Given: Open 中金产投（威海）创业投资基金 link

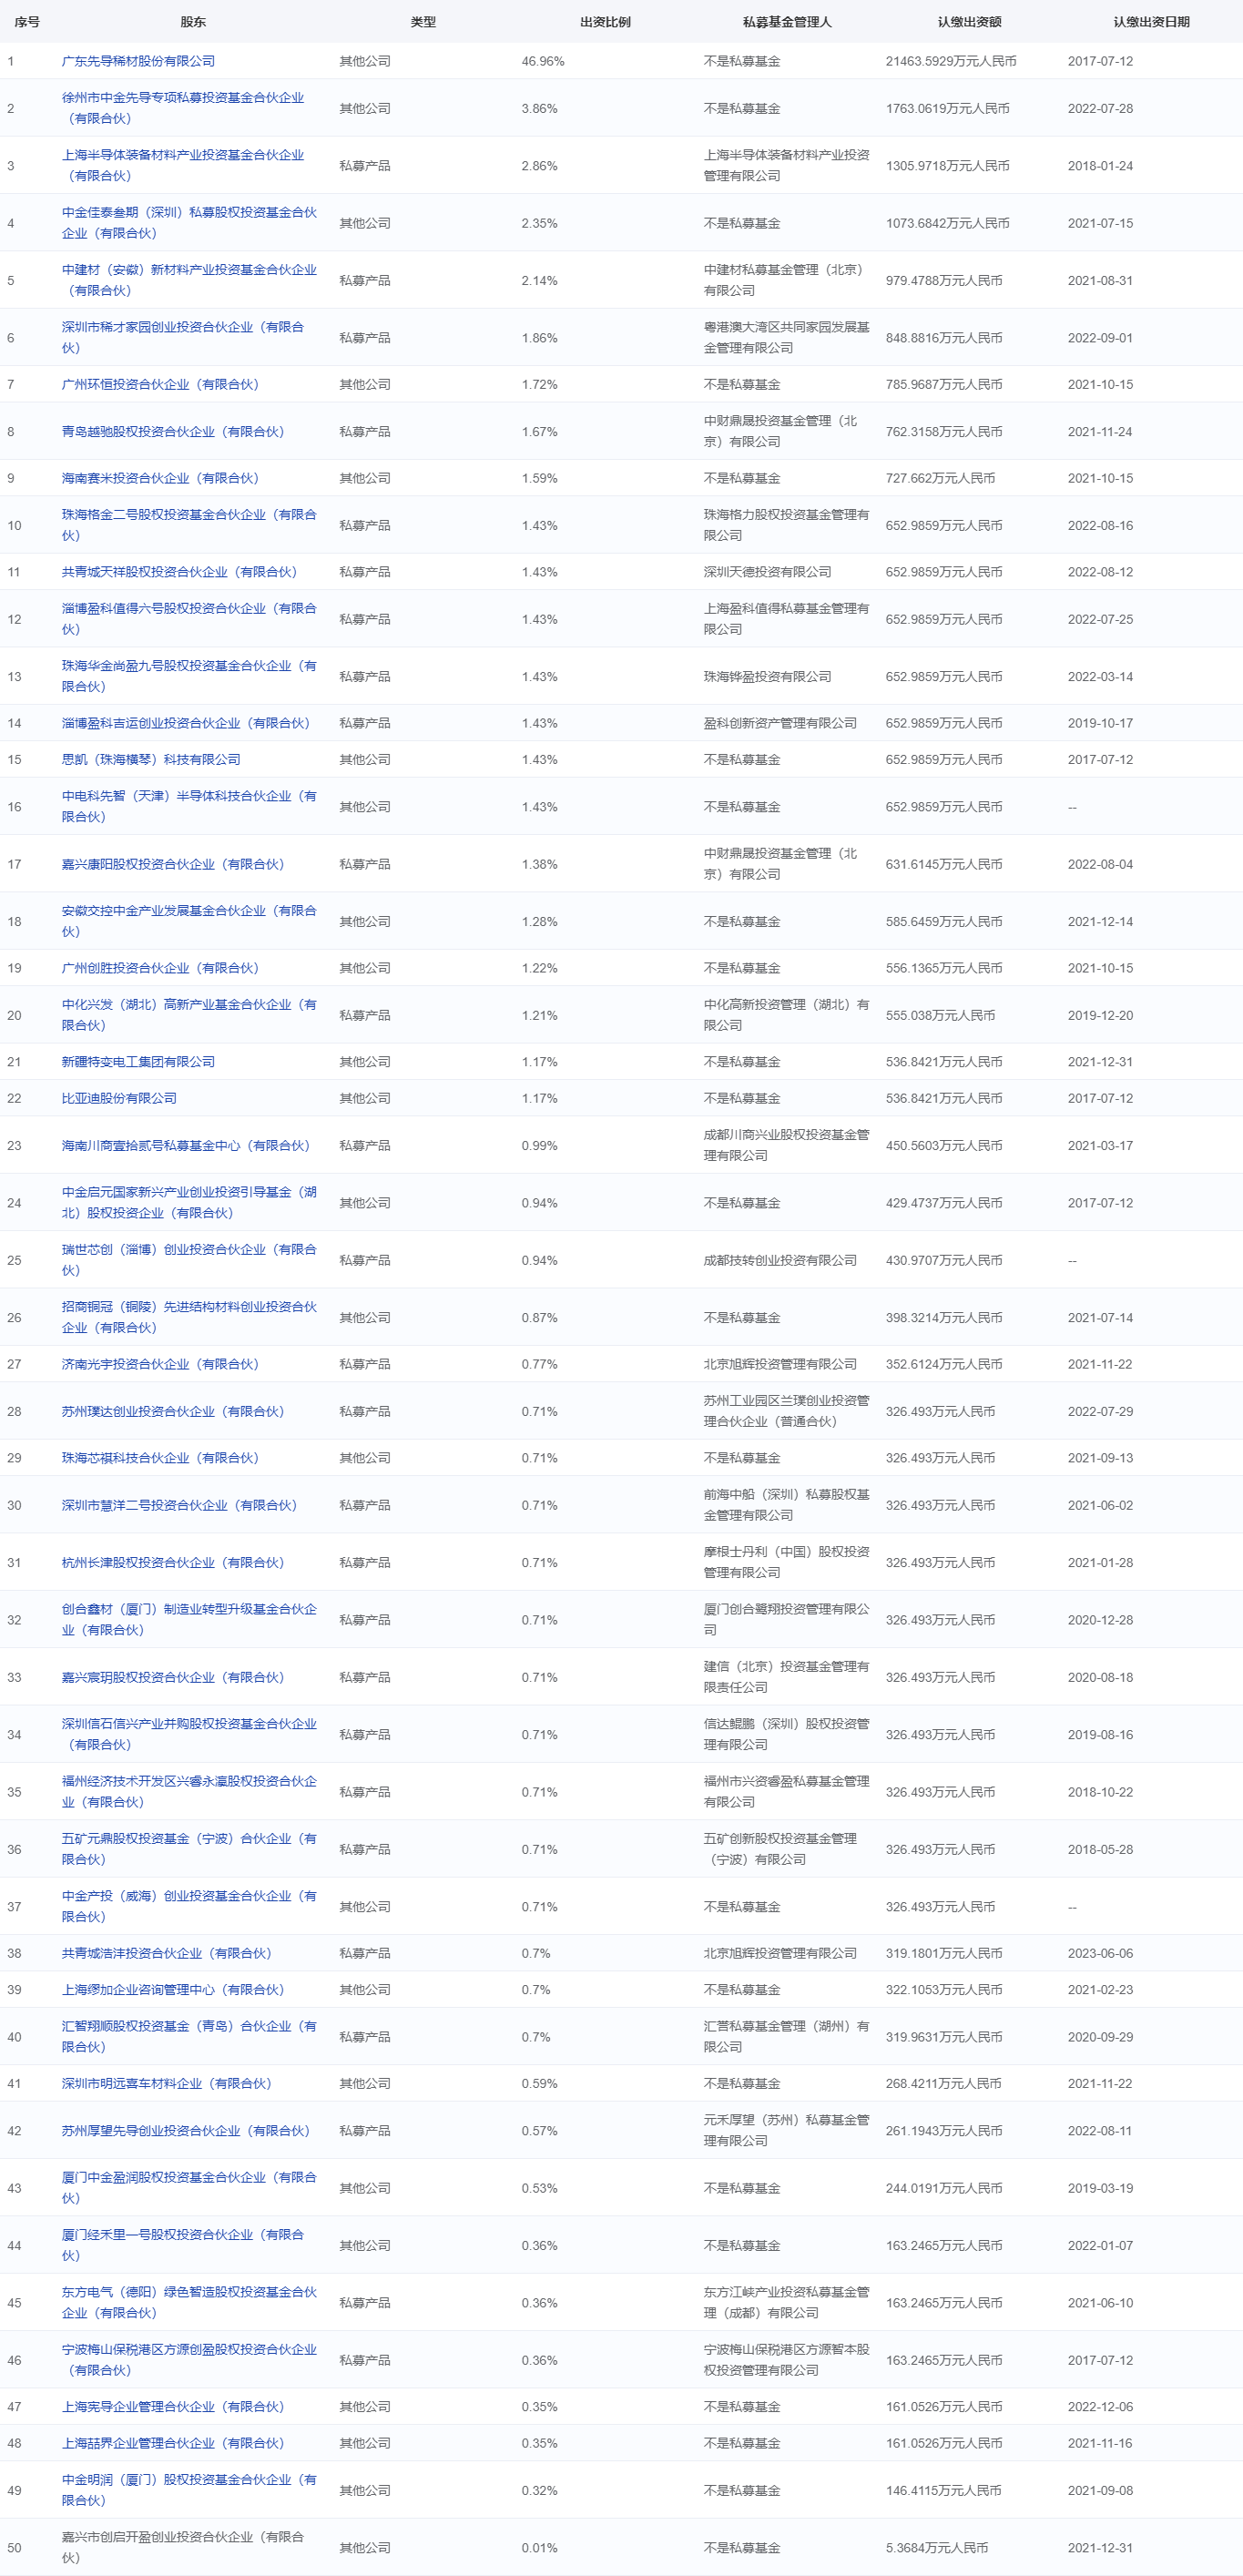Looking at the screenshot, I should tap(189, 1907).
